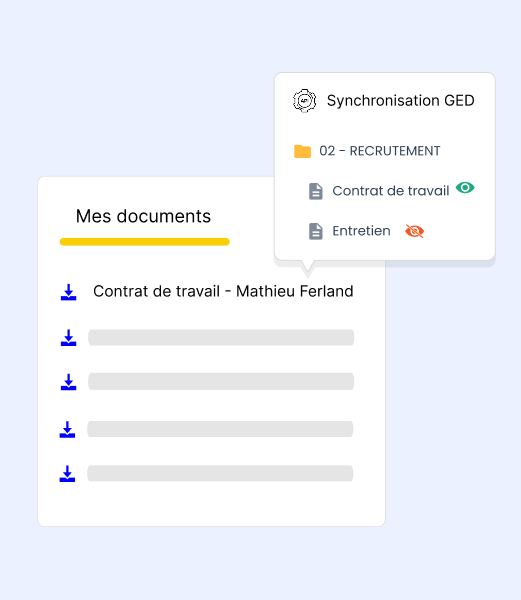Open Contrat de travail - Mathieu Ferland document
521x600 pixels.
coord(223,292)
